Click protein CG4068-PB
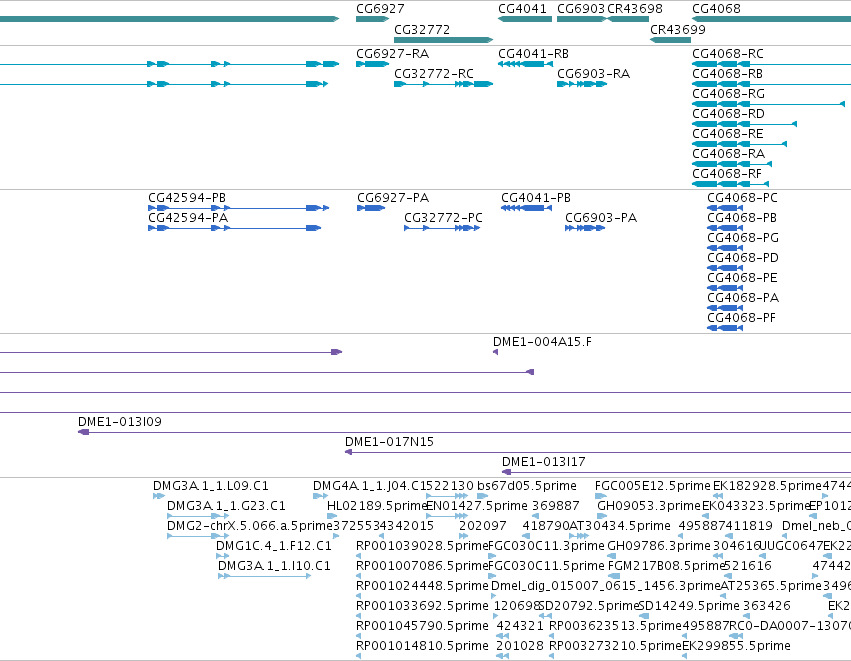The image size is (851, 661). coord(725,228)
